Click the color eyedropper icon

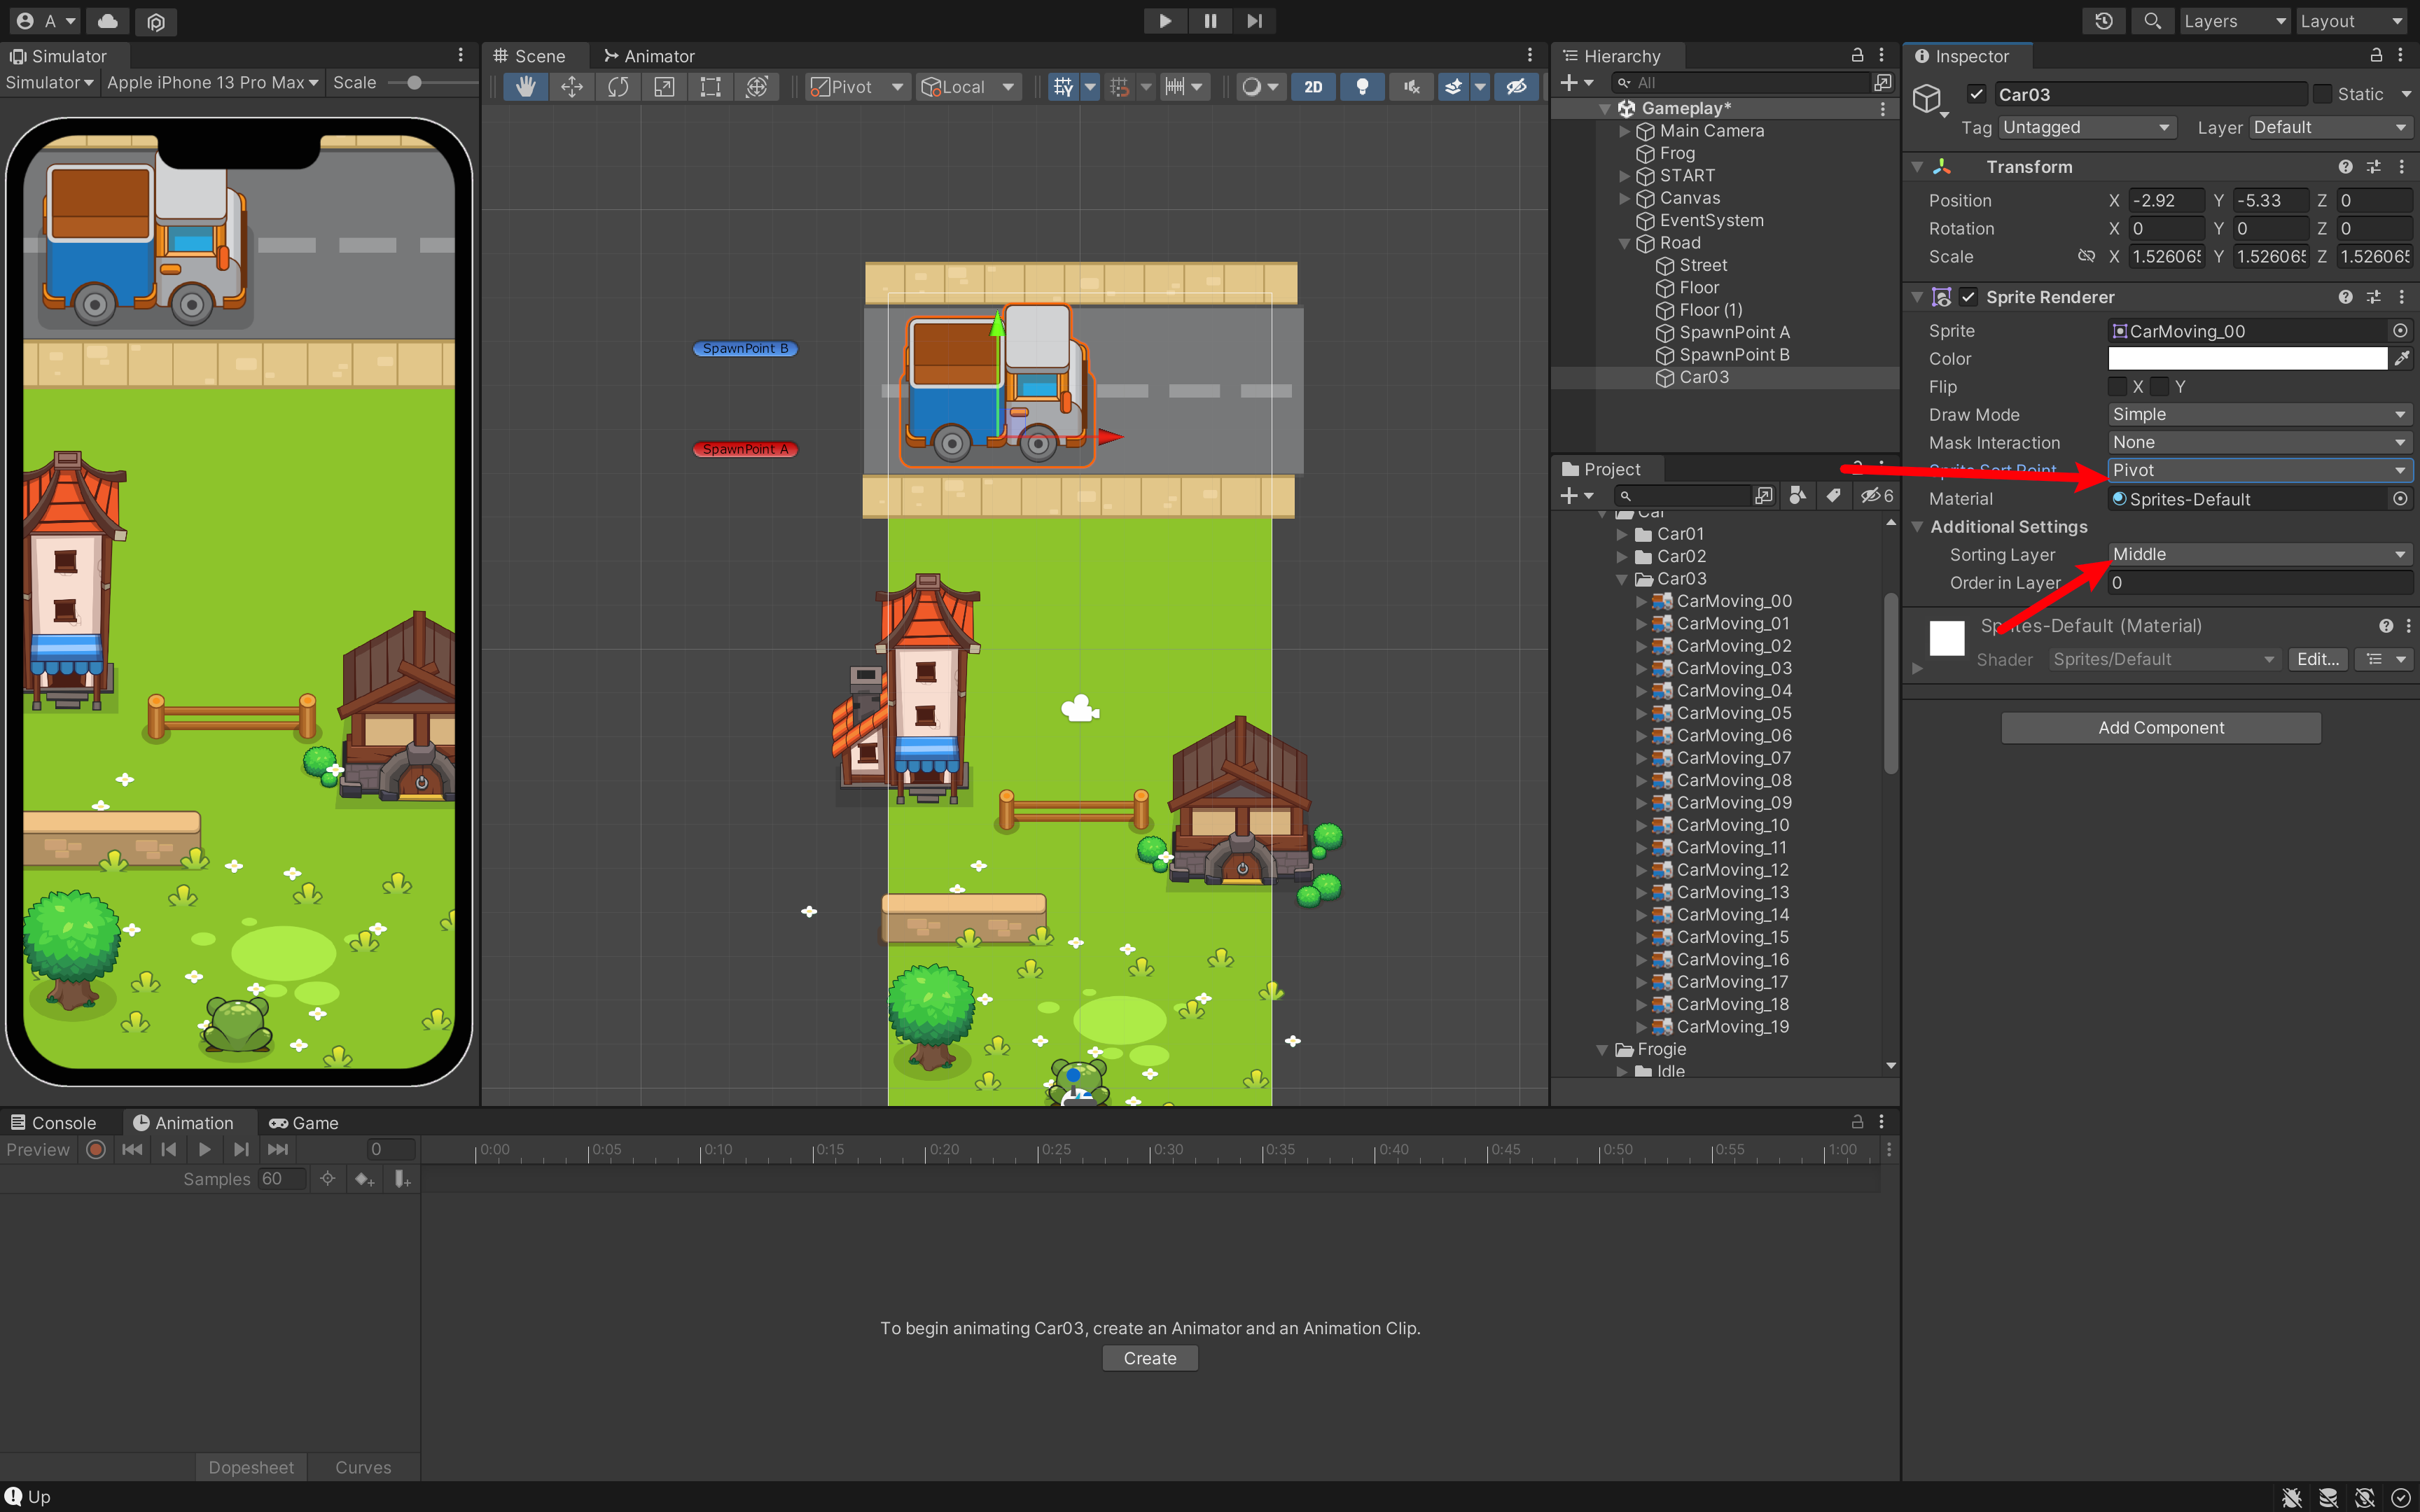(2402, 359)
